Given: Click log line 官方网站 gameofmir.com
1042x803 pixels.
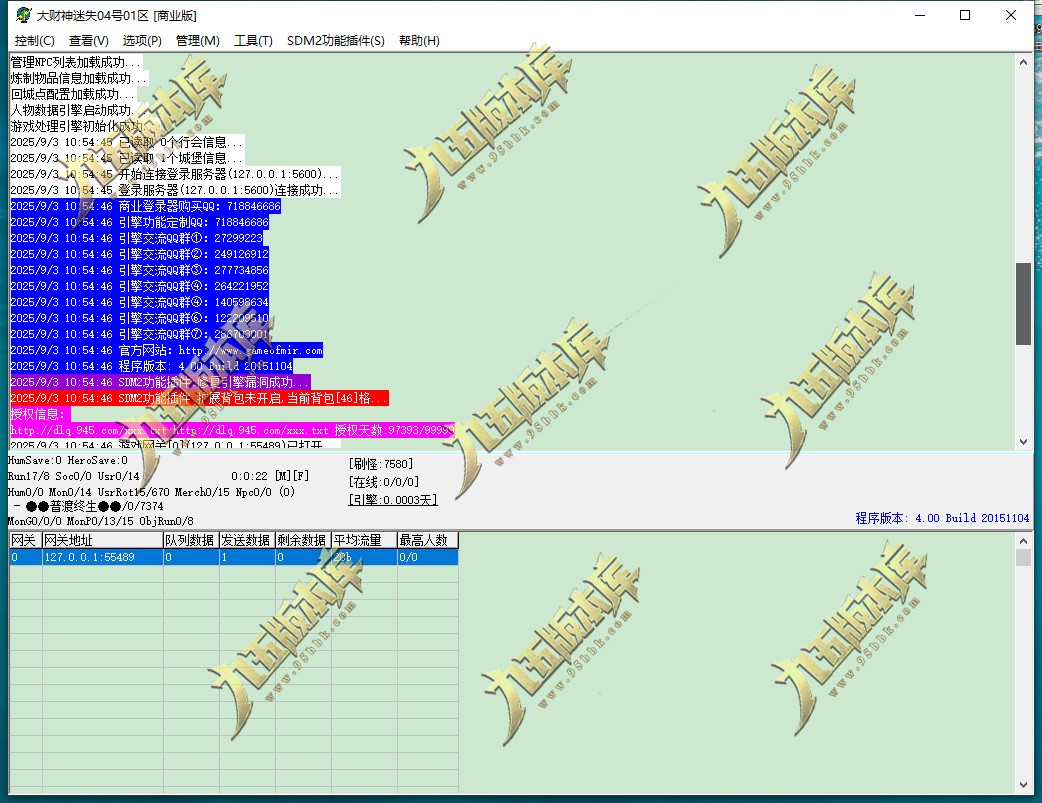Looking at the screenshot, I should pyautogui.click(x=167, y=350).
